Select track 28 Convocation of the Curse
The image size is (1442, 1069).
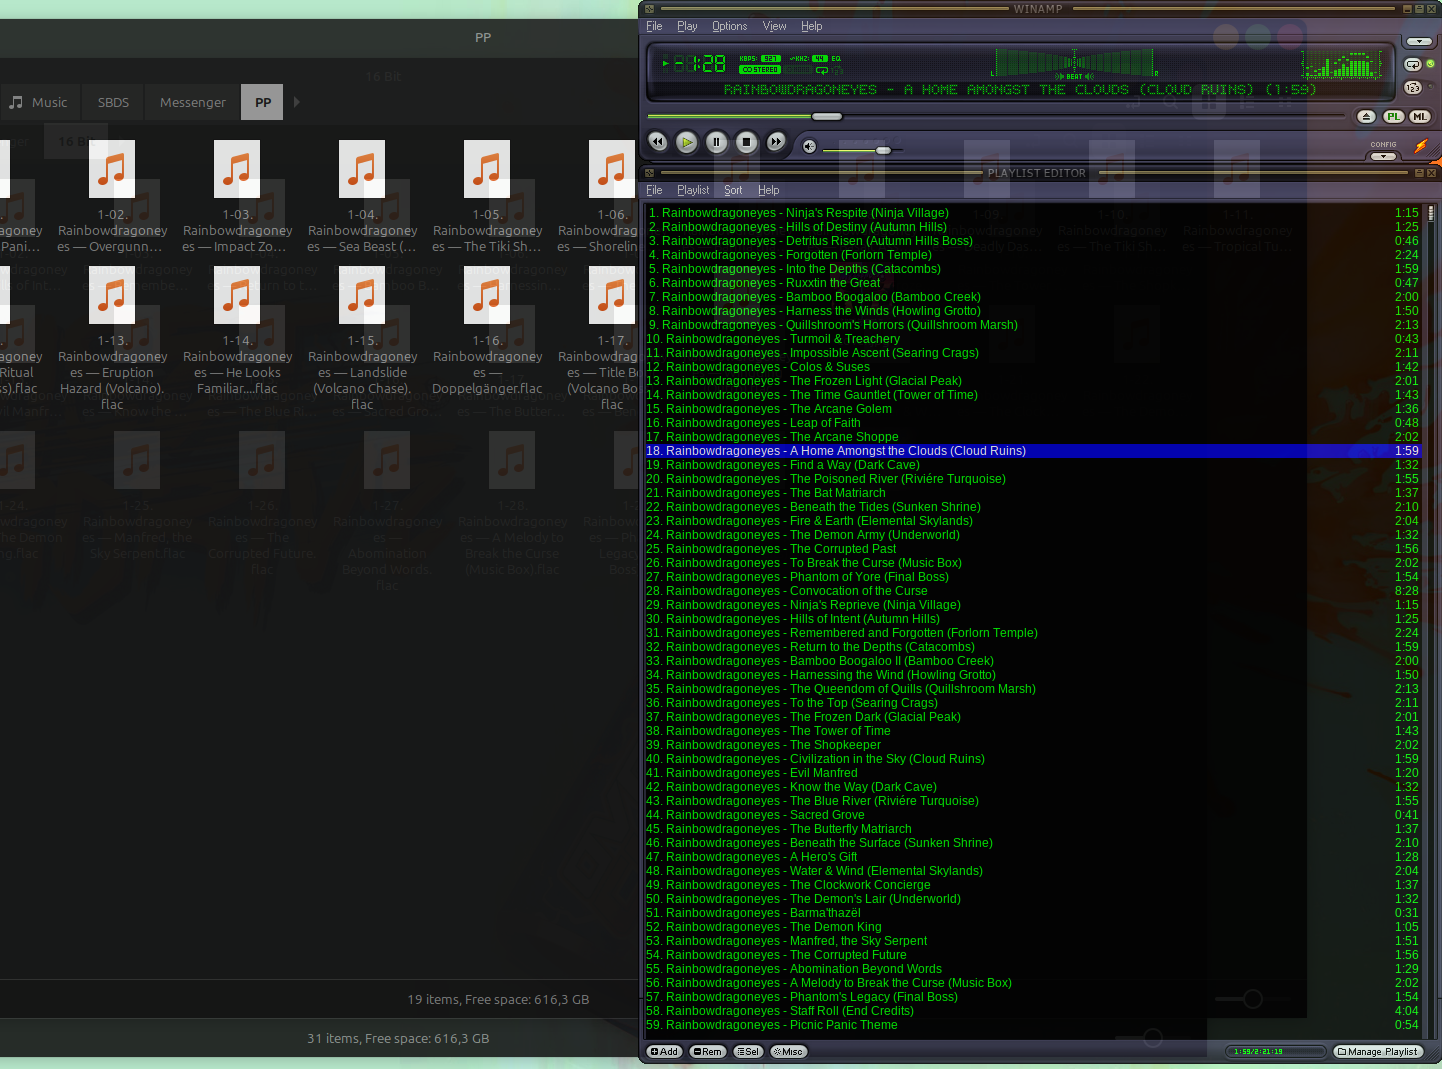click(1032, 591)
